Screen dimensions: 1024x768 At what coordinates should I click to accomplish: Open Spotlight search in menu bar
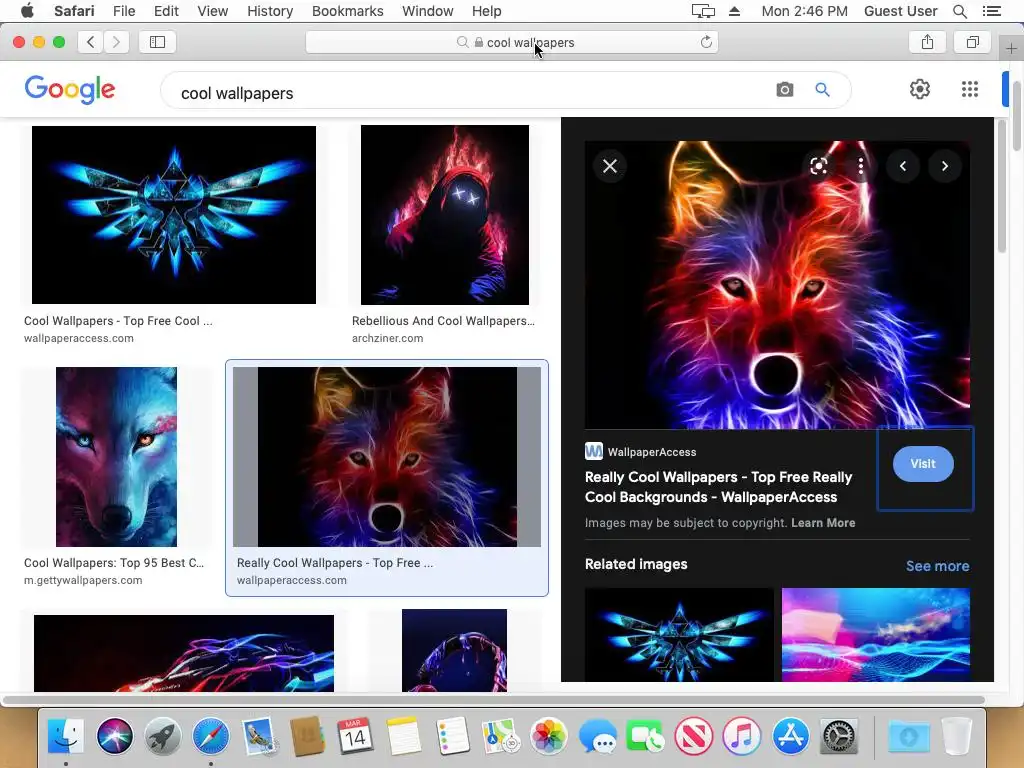pos(959,11)
